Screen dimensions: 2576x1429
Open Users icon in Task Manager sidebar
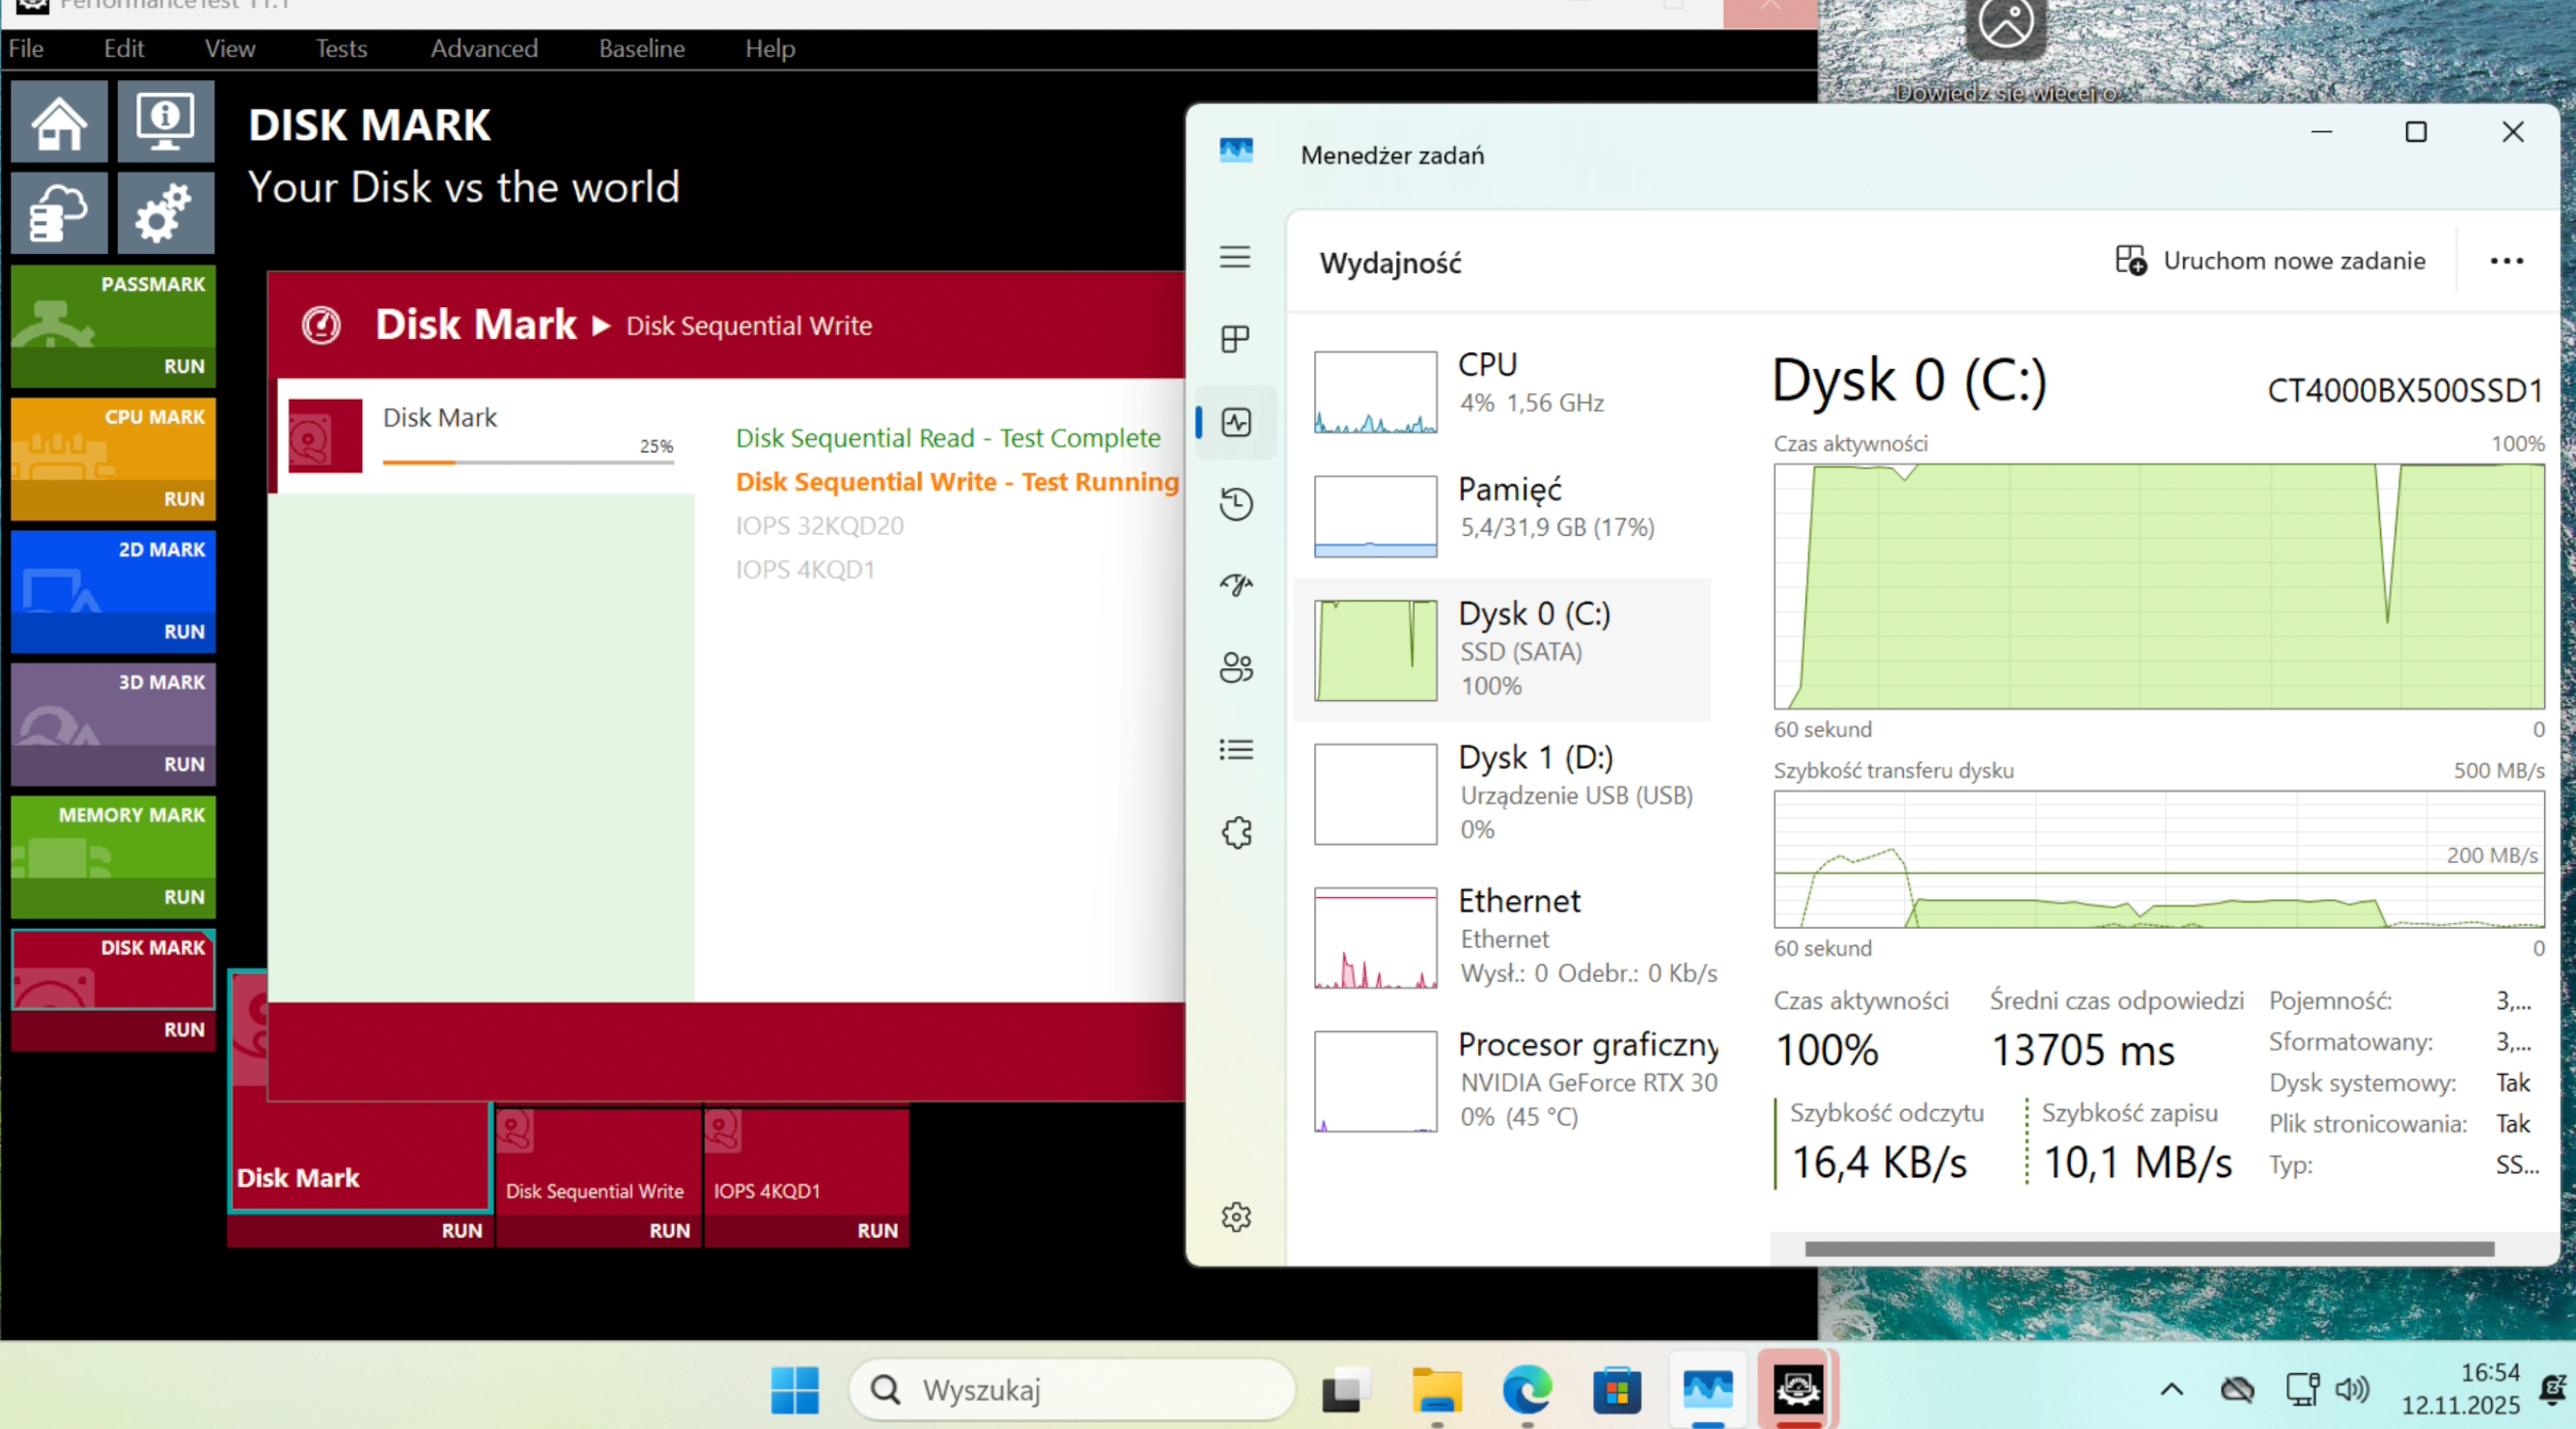click(1236, 668)
